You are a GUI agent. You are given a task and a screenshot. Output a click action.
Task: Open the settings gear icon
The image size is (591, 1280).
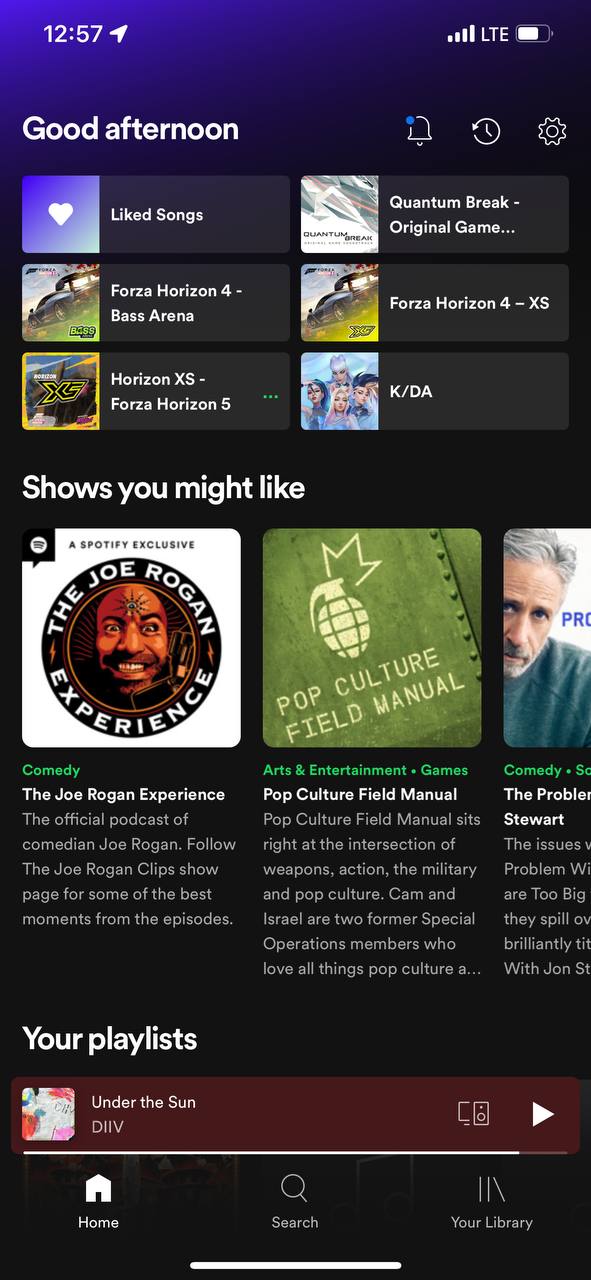552,131
